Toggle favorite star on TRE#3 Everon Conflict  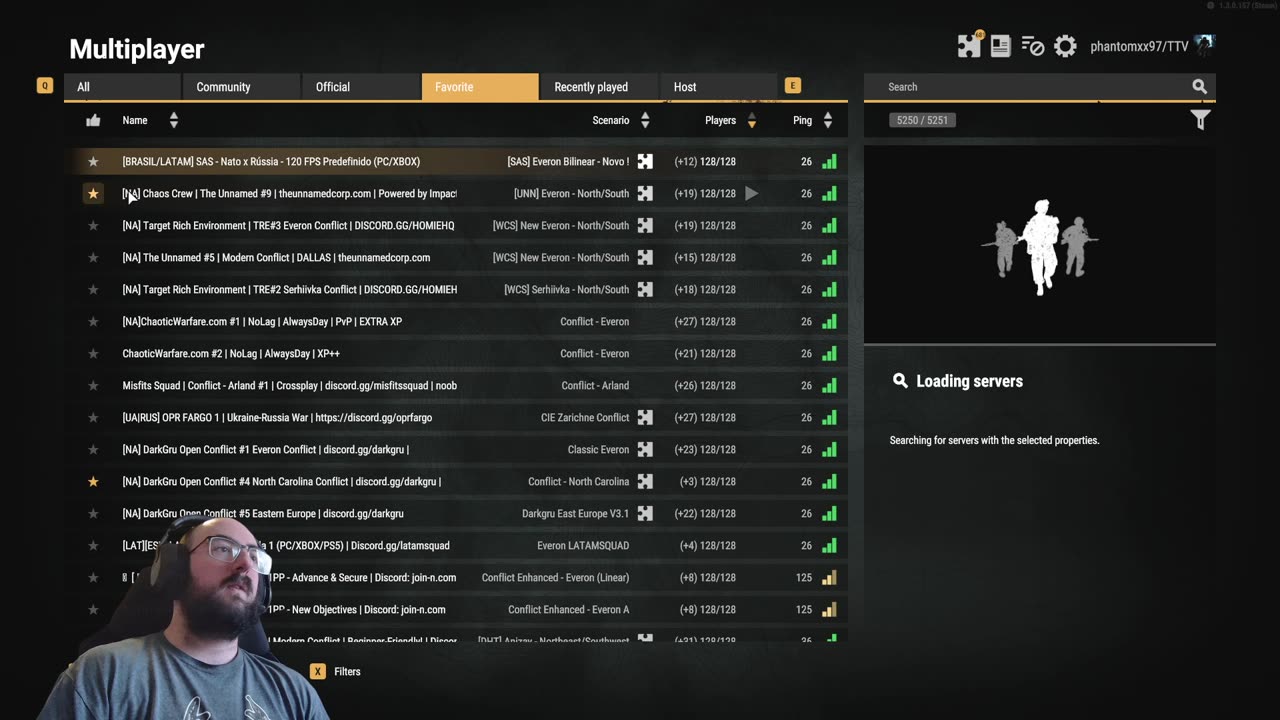(x=93, y=225)
